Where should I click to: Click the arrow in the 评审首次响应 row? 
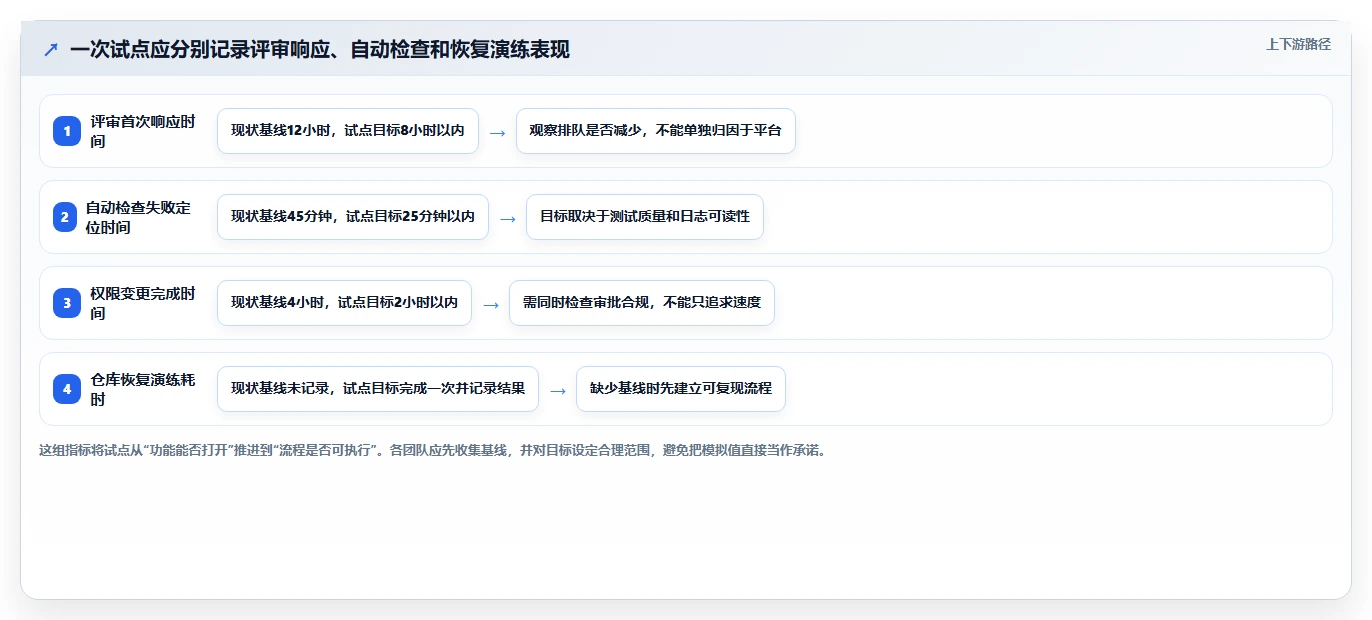(x=497, y=132)
